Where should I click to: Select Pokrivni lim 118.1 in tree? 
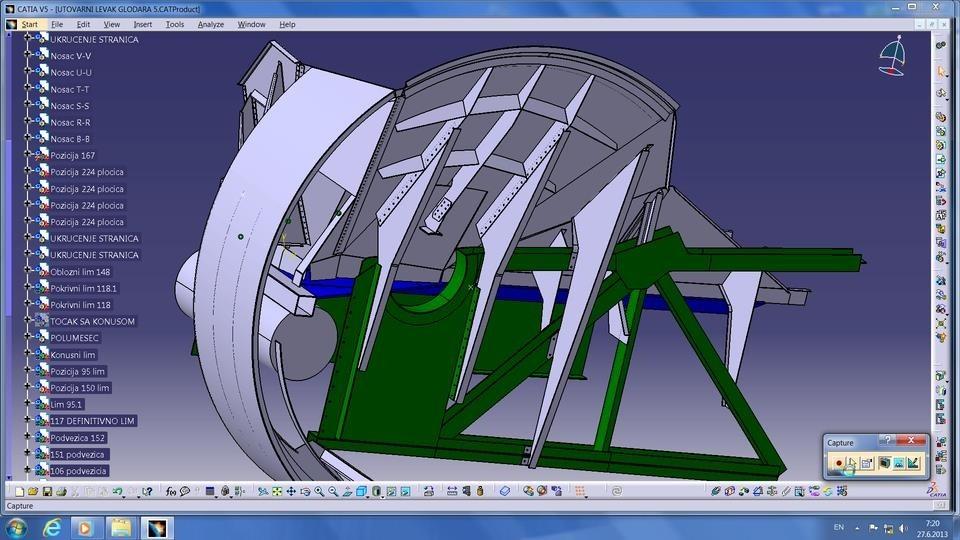[83, 288]
